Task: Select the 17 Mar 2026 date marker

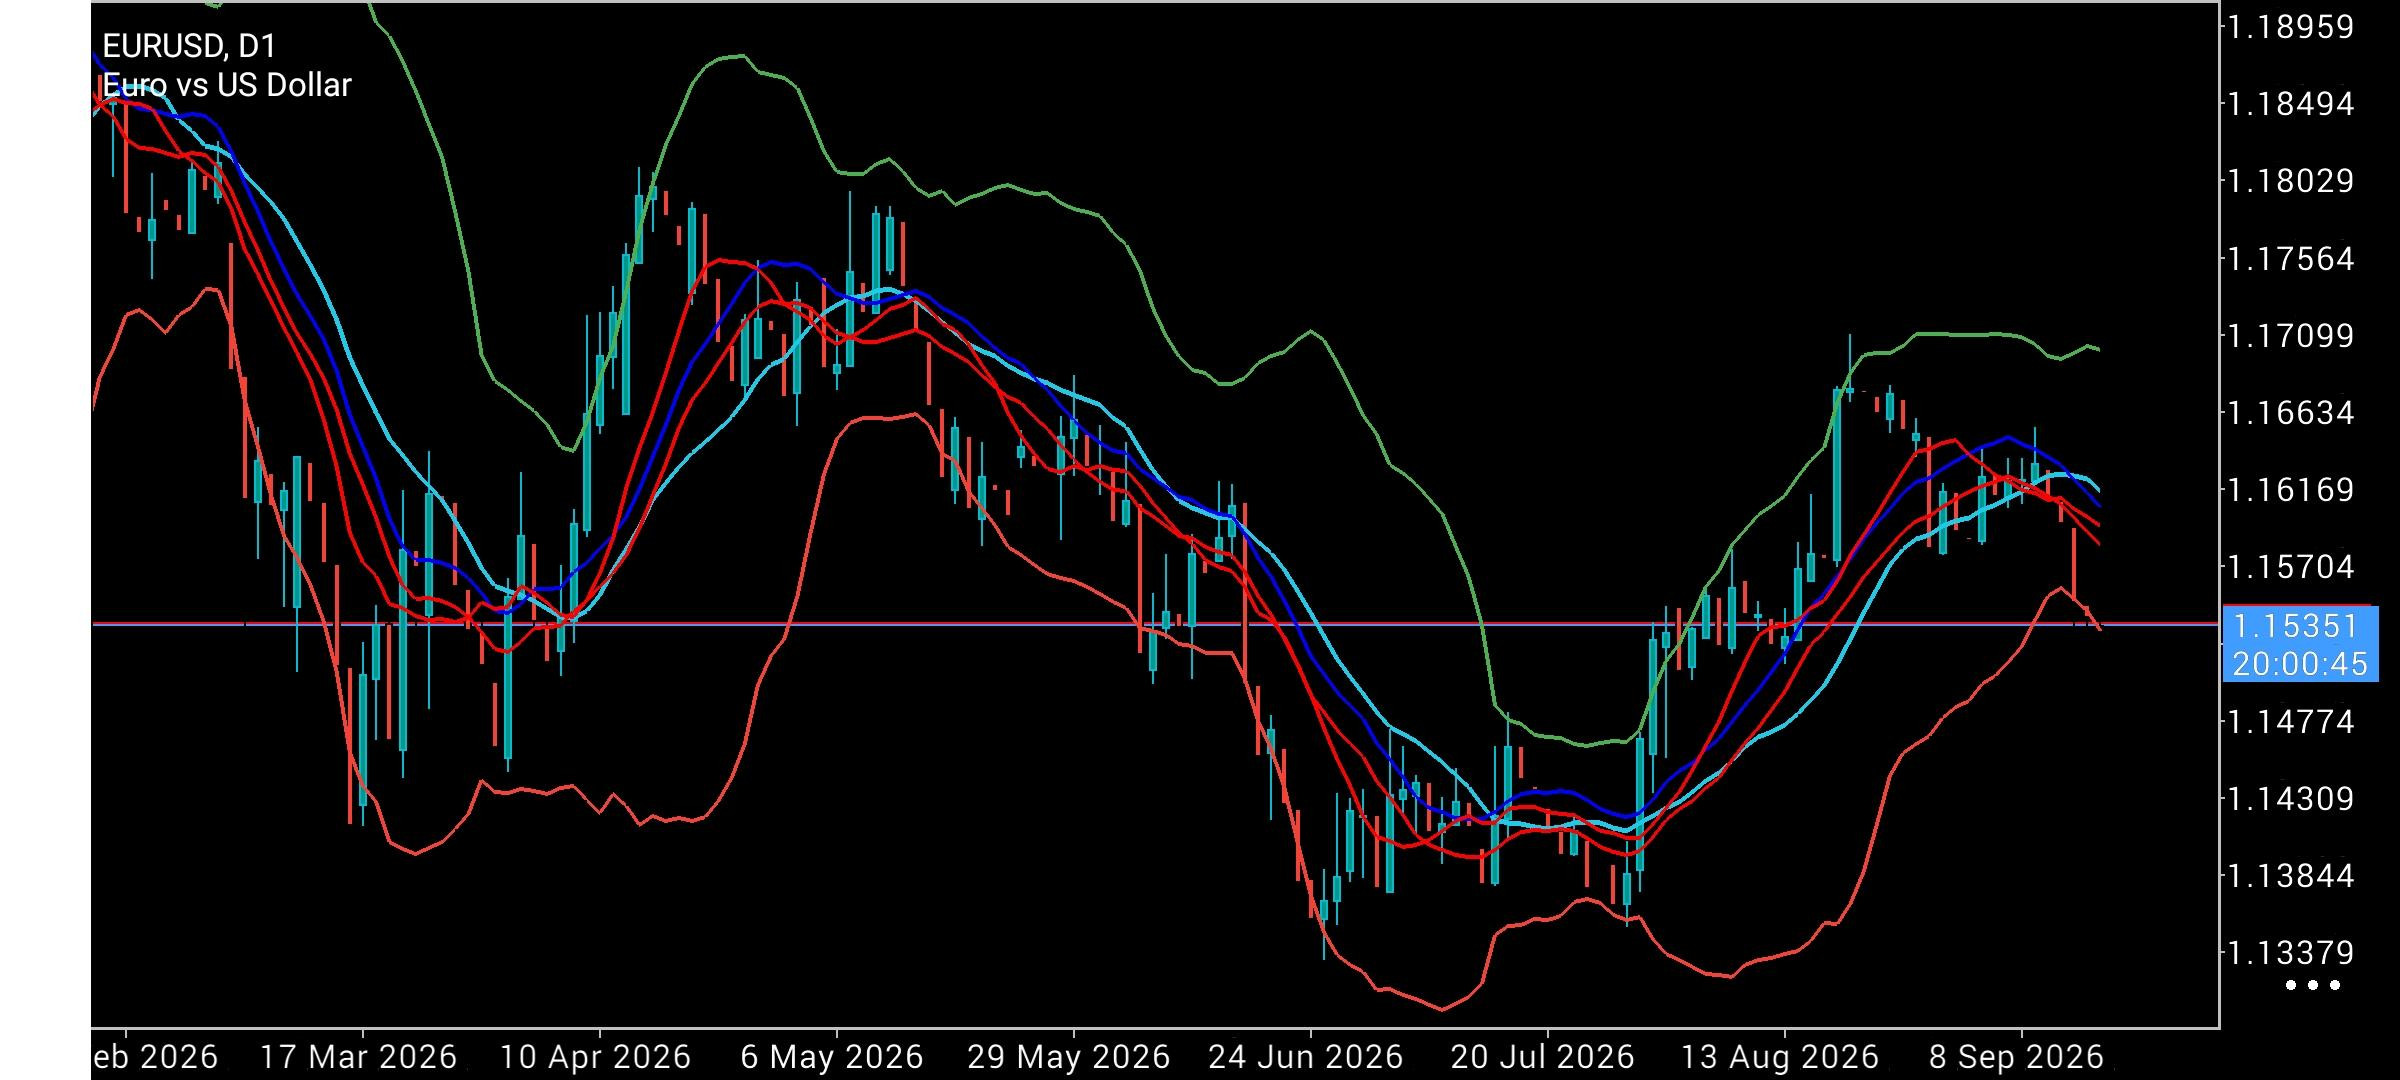Action: pyautogui.click(x=358, y=1057)
